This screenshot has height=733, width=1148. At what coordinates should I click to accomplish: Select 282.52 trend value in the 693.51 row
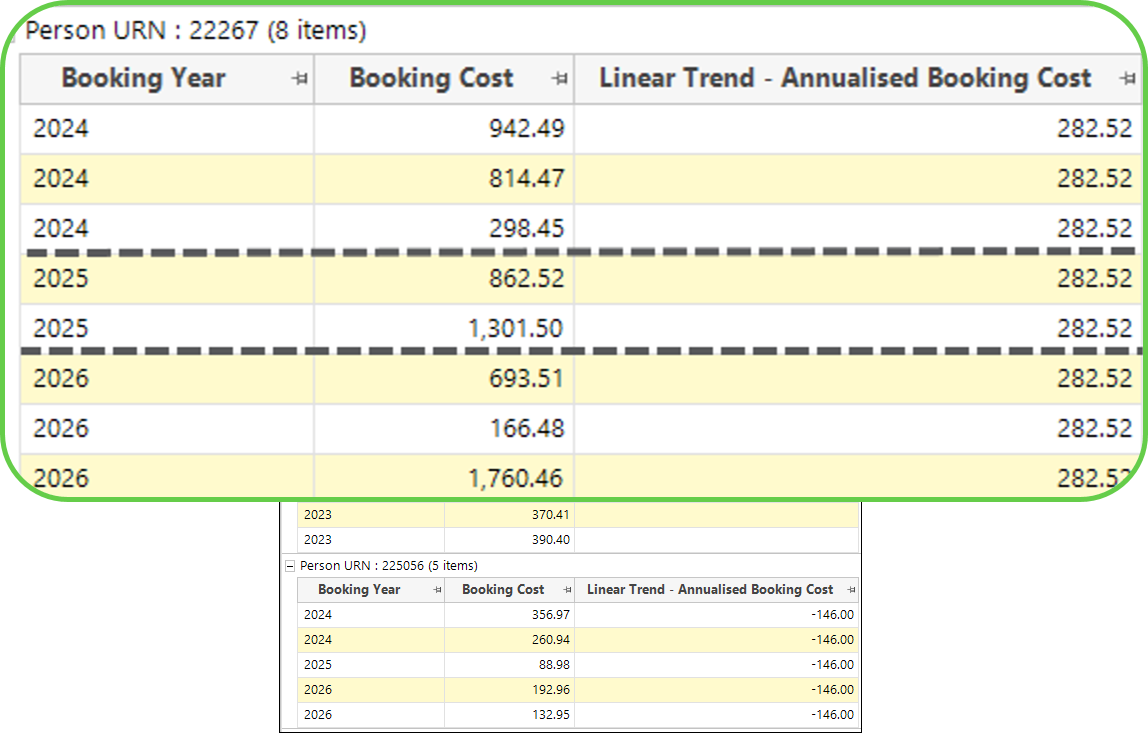[858, 379]
